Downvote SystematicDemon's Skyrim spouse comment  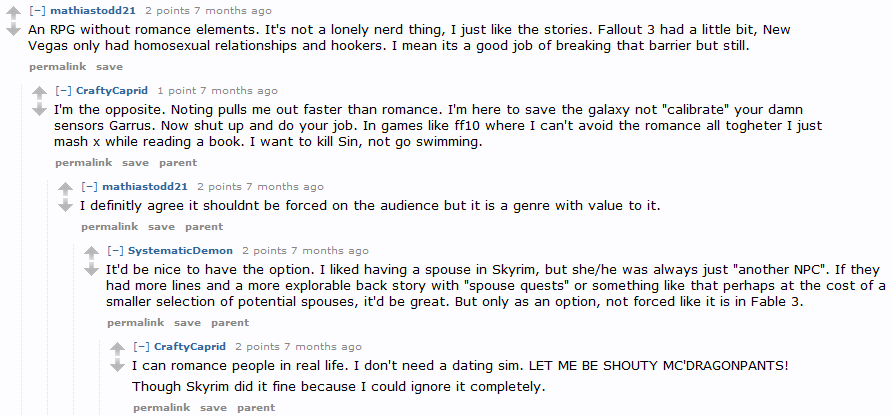coord(91,269)
